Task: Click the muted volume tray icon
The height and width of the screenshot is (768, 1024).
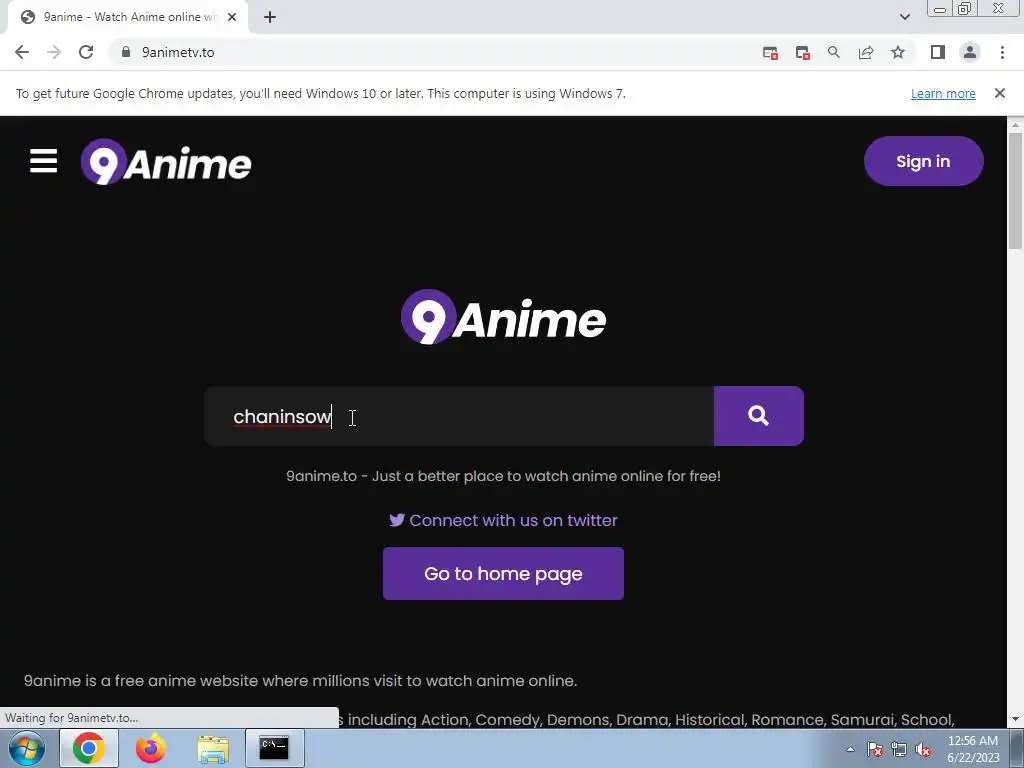Action: pyautogui.click(x=923, y=749)
